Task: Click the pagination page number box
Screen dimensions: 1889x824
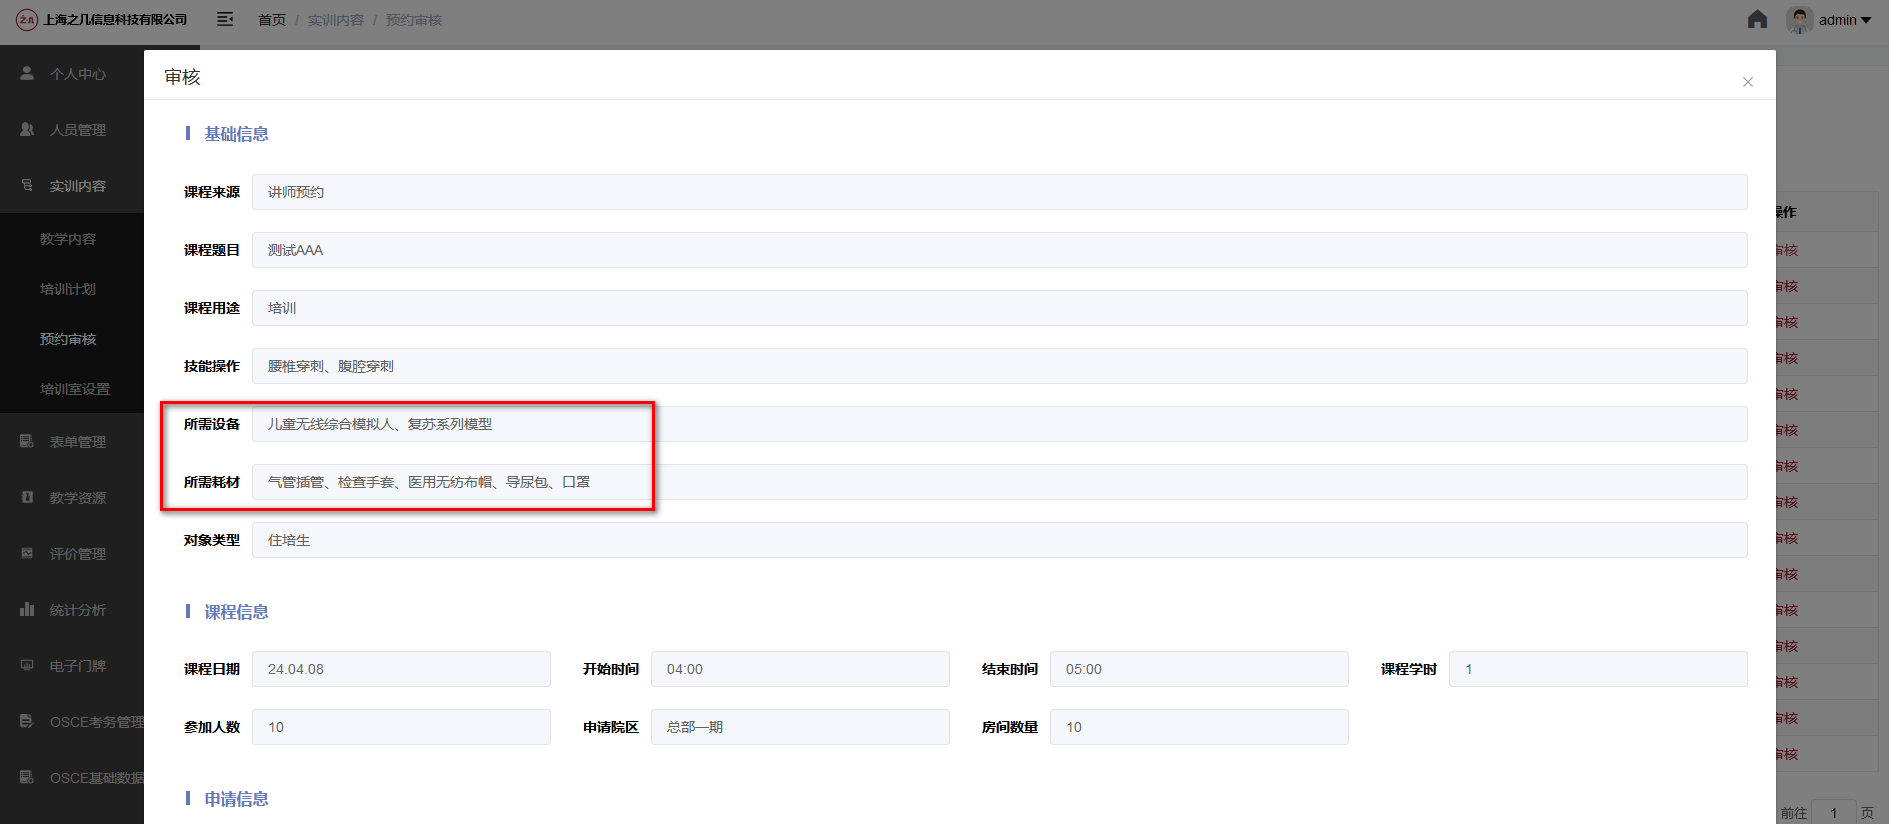Action: 1834,812
